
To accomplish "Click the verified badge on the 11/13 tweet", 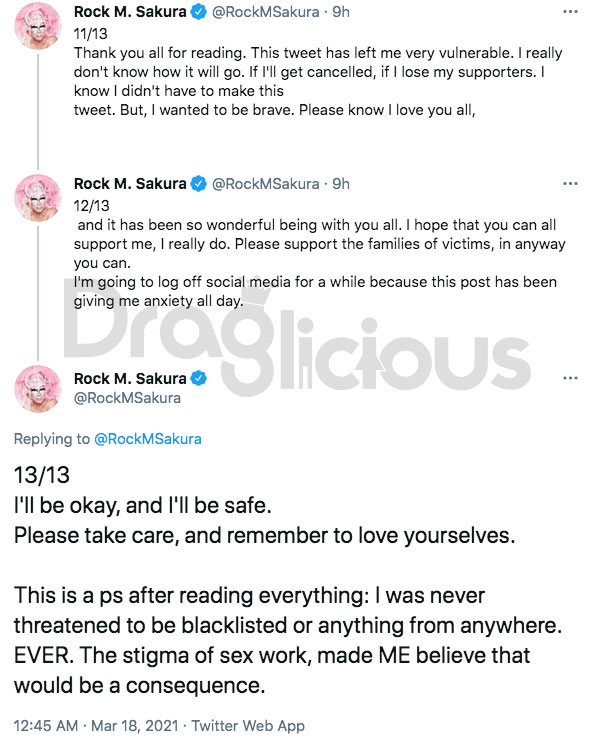I will pyautogui.click(x=198, y=12).
